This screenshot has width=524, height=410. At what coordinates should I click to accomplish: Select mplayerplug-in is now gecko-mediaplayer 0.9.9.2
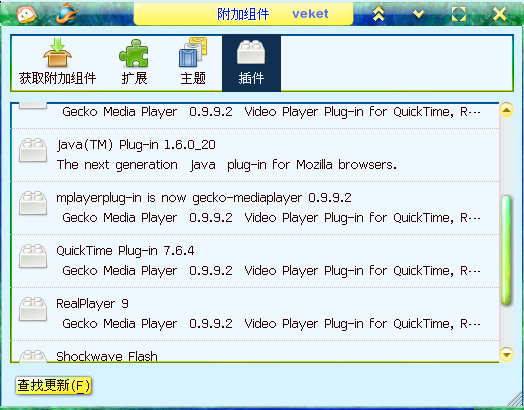point(255,208)
